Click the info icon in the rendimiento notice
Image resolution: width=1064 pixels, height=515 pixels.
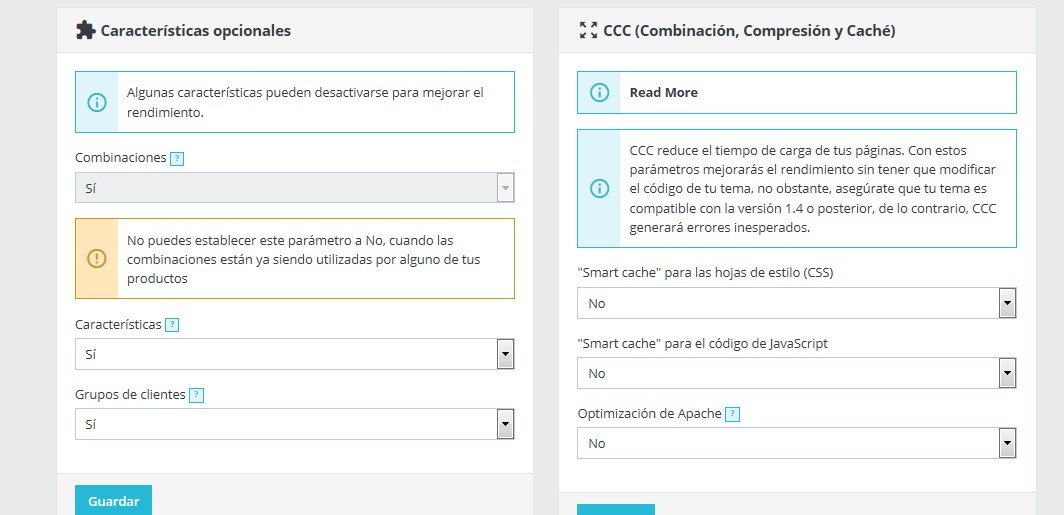point(97,101)
